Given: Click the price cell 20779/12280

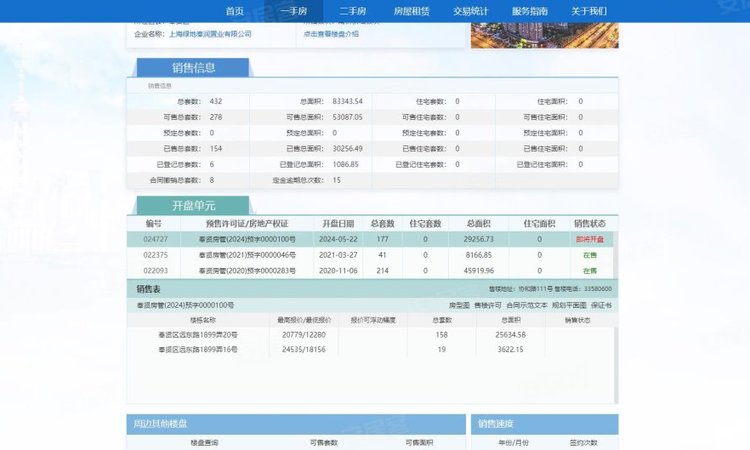Looking at the screenshot, I should point(304,335).
